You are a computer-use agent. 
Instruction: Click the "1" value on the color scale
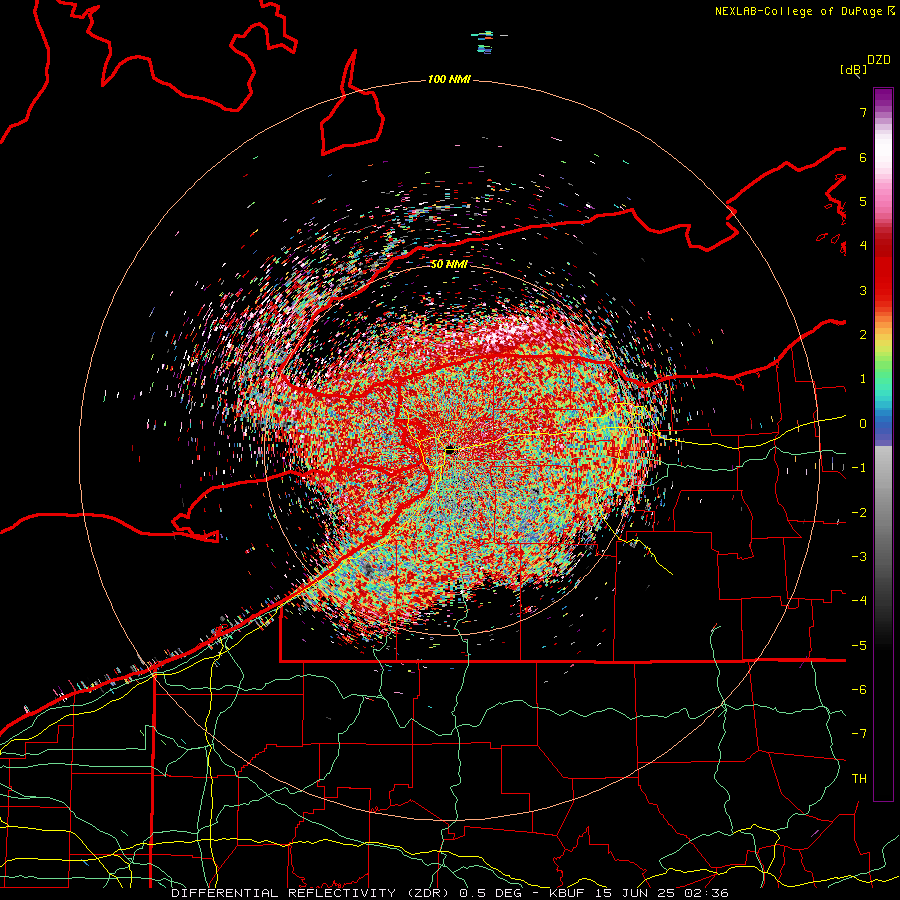[x=863, y=379]
